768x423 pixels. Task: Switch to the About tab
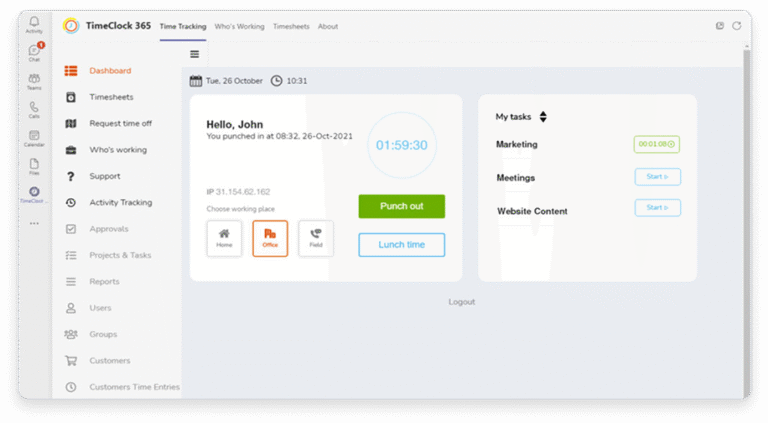pyautogui.click(x=328, y=26)
